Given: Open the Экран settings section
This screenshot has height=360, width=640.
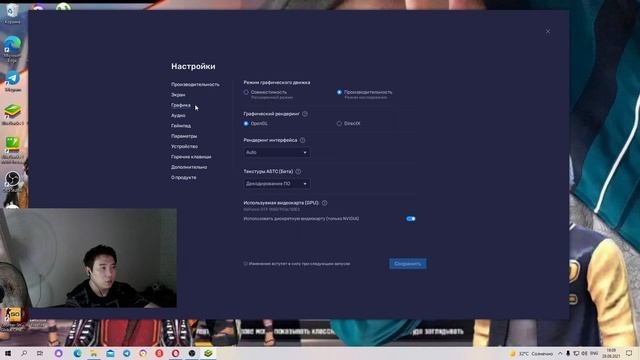Looking at the screenshot, I should [x=178, y=95].
